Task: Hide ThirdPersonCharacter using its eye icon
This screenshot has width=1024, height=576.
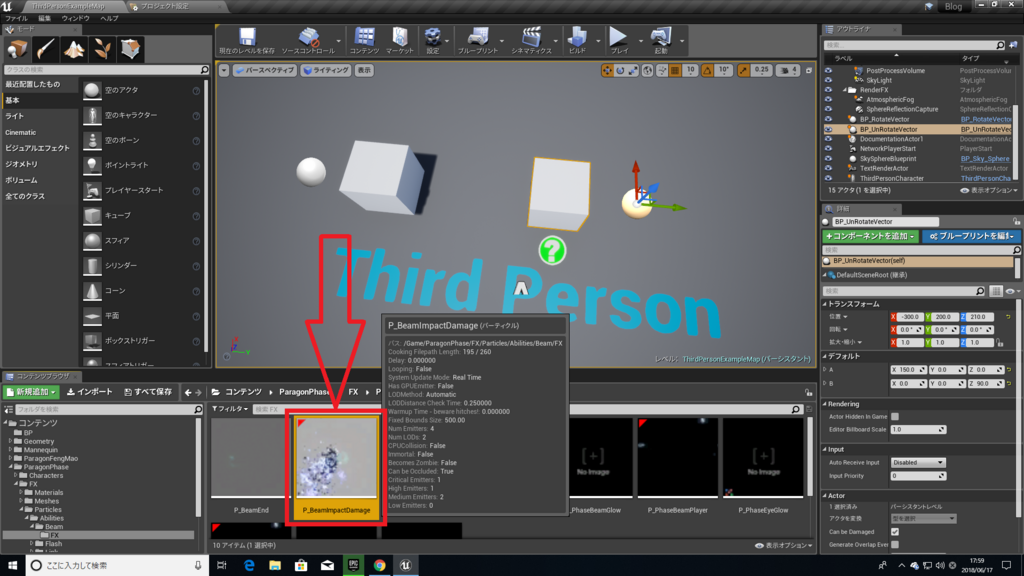Action: tap(828, 178)
